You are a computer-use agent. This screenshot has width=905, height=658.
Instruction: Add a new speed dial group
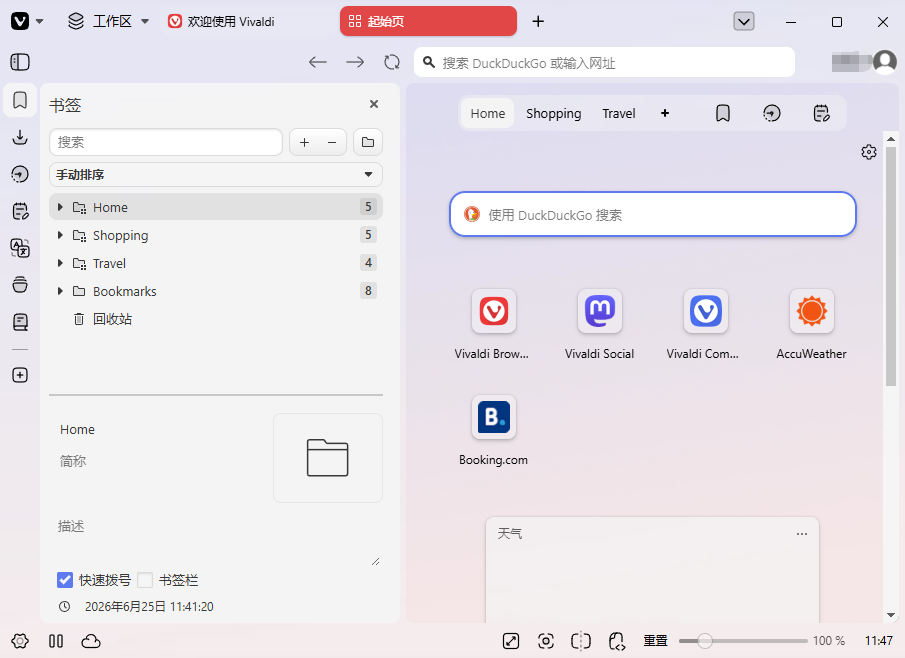click(x=665, y=113)
